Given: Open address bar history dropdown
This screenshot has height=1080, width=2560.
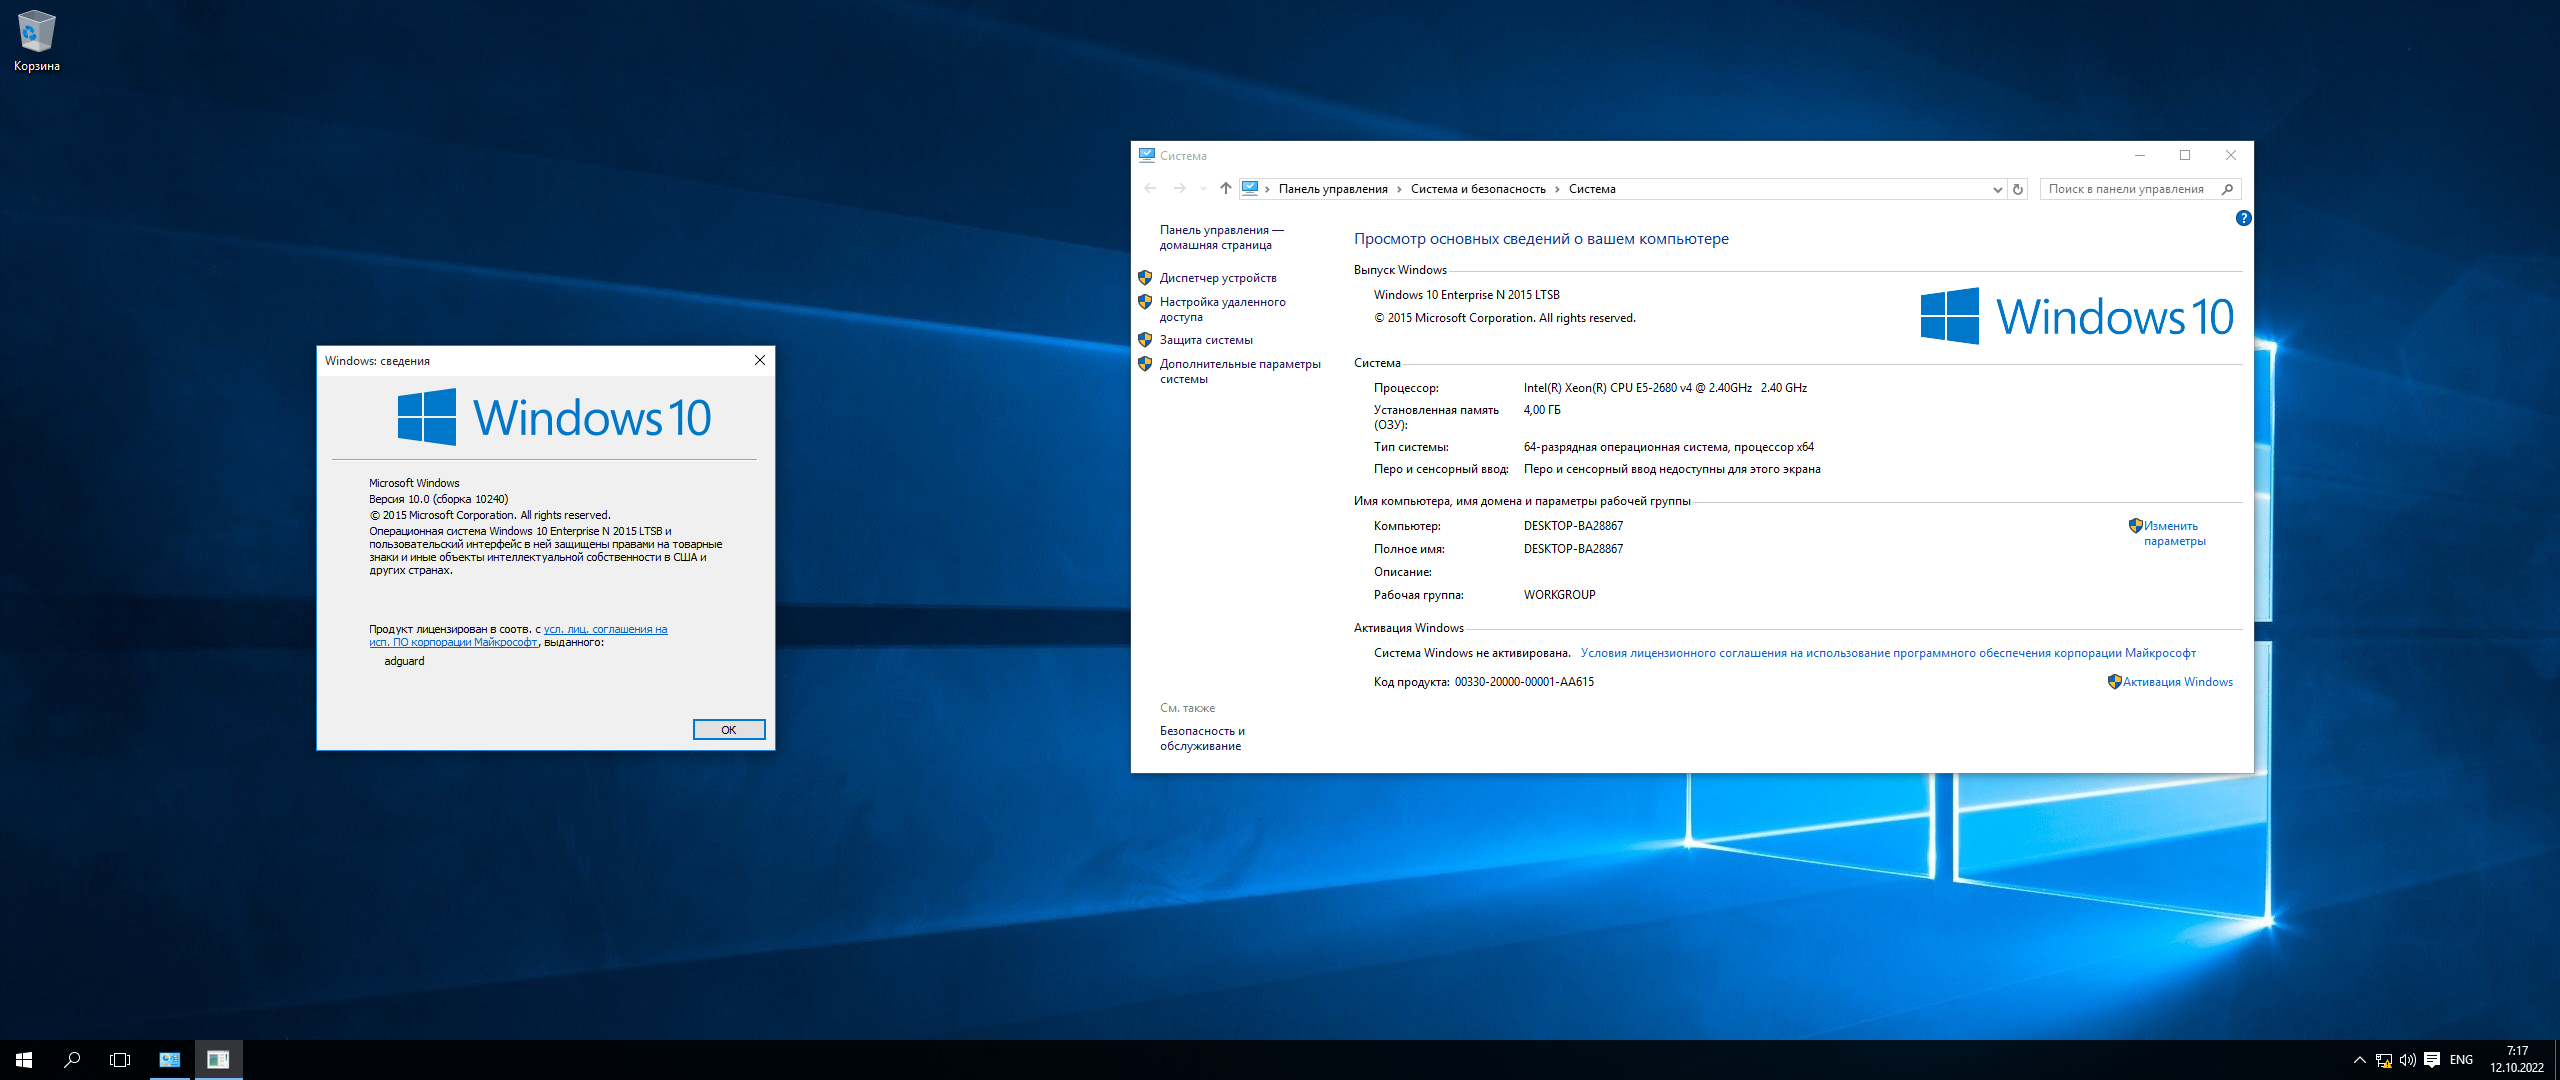Looking at the screenshot, I should point(1997,189).
